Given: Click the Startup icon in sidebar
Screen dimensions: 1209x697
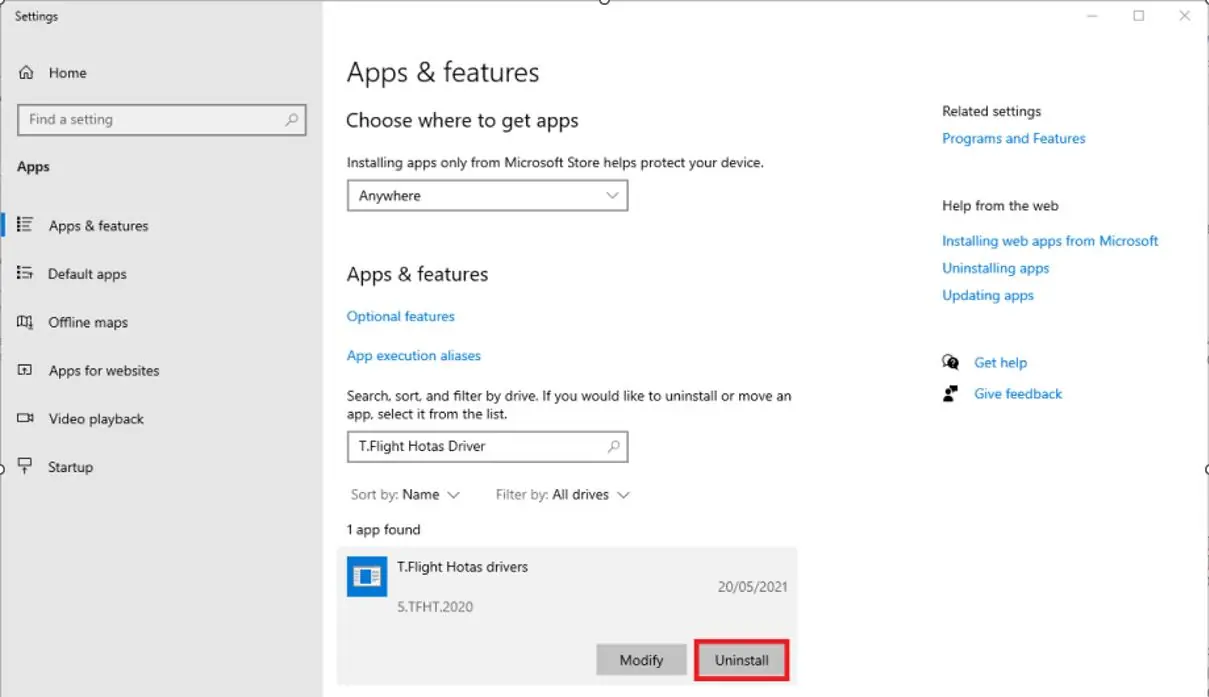Looking at the screenshot, I should [x=26, y=467].
